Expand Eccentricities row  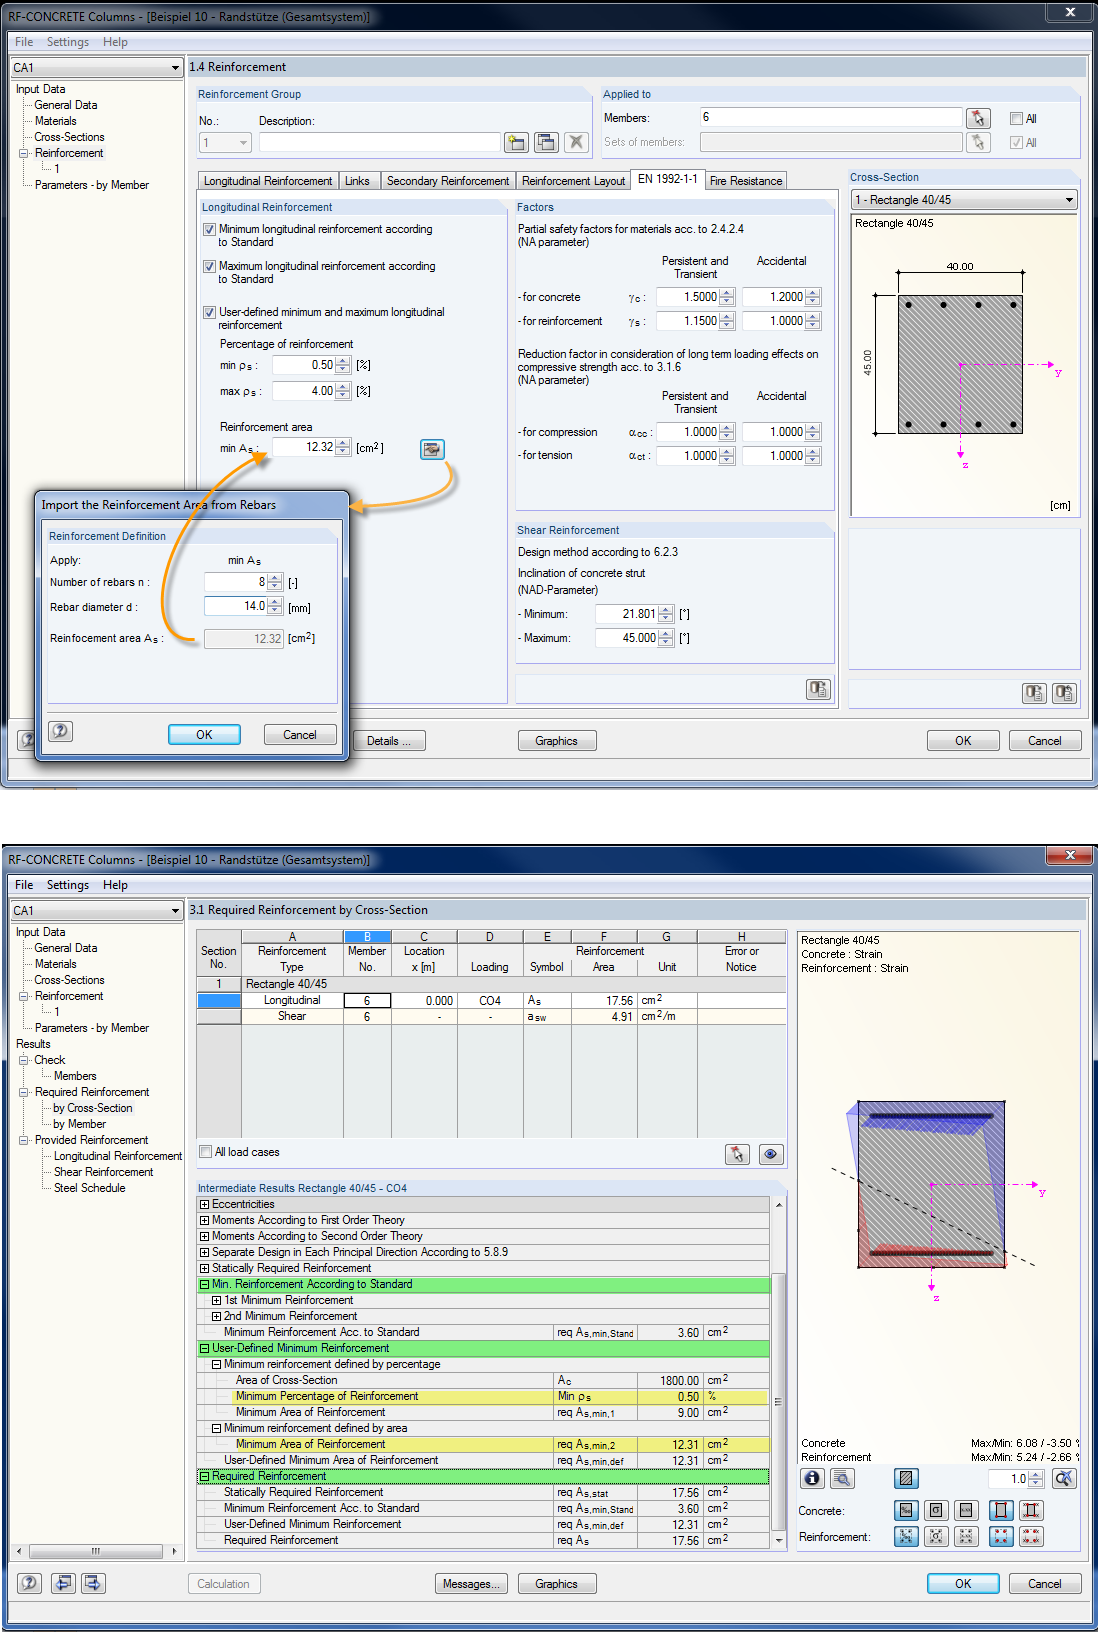[204, 1204]
